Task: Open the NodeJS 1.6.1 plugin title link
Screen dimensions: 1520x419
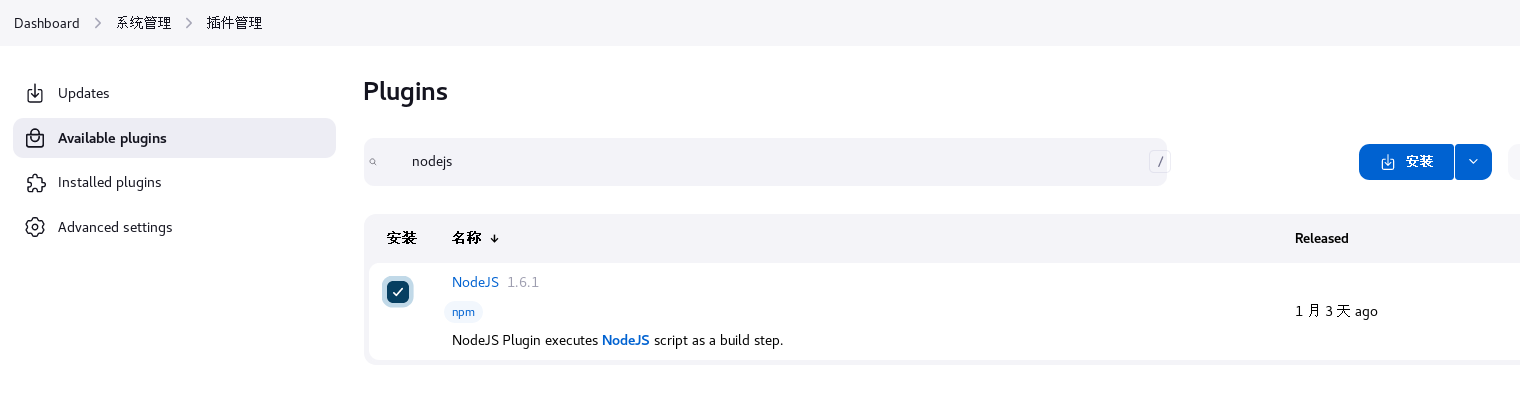Action: 475,282
